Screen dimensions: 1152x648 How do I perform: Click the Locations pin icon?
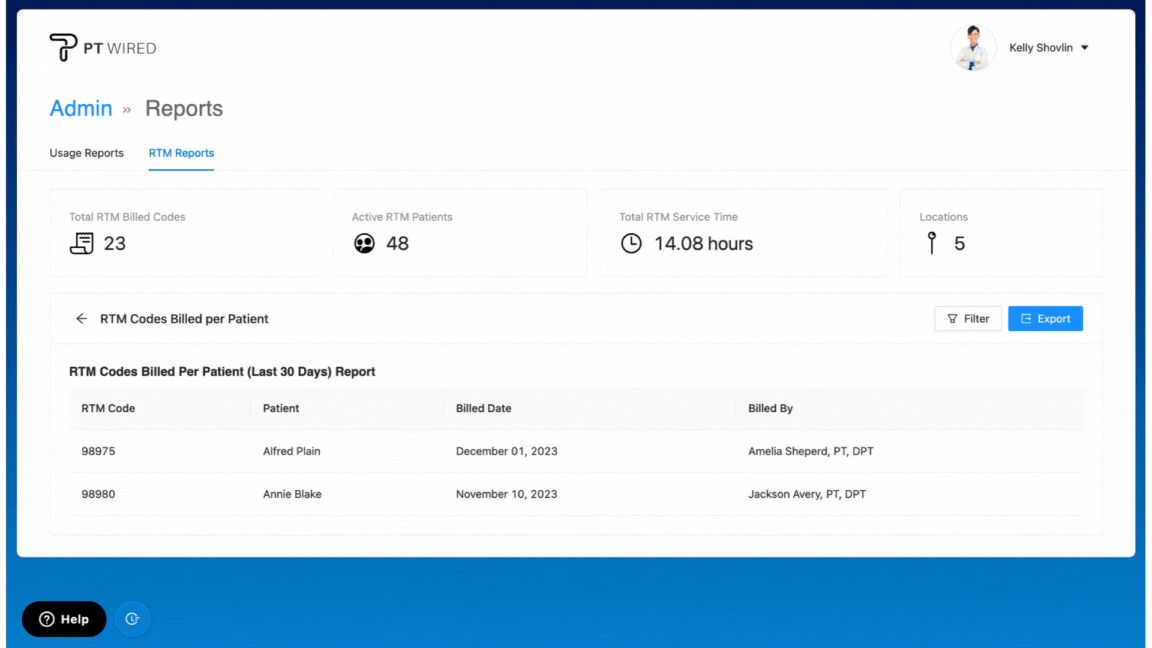point(932,243)
